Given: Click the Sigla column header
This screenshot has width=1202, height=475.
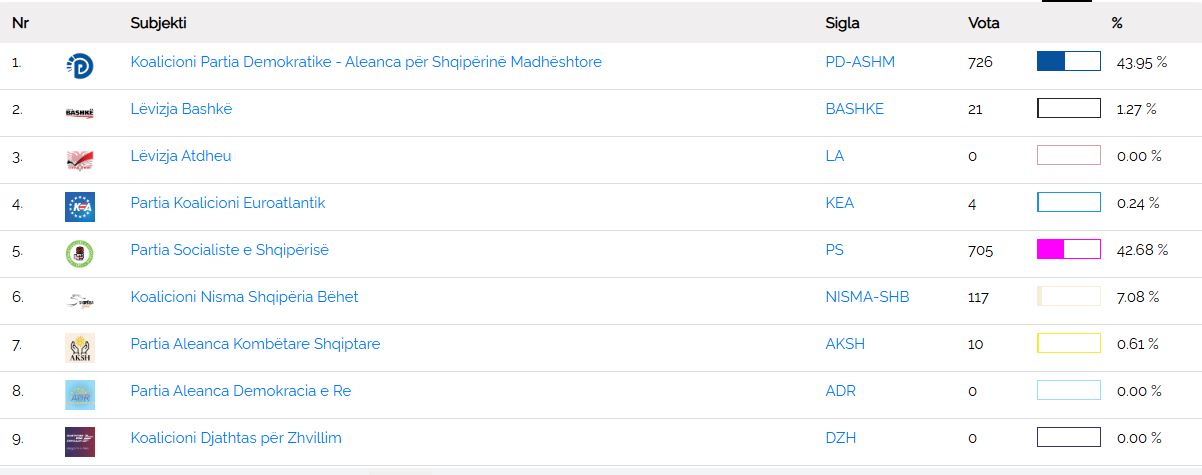Looking at the screenshot, I should click(842, 23).
